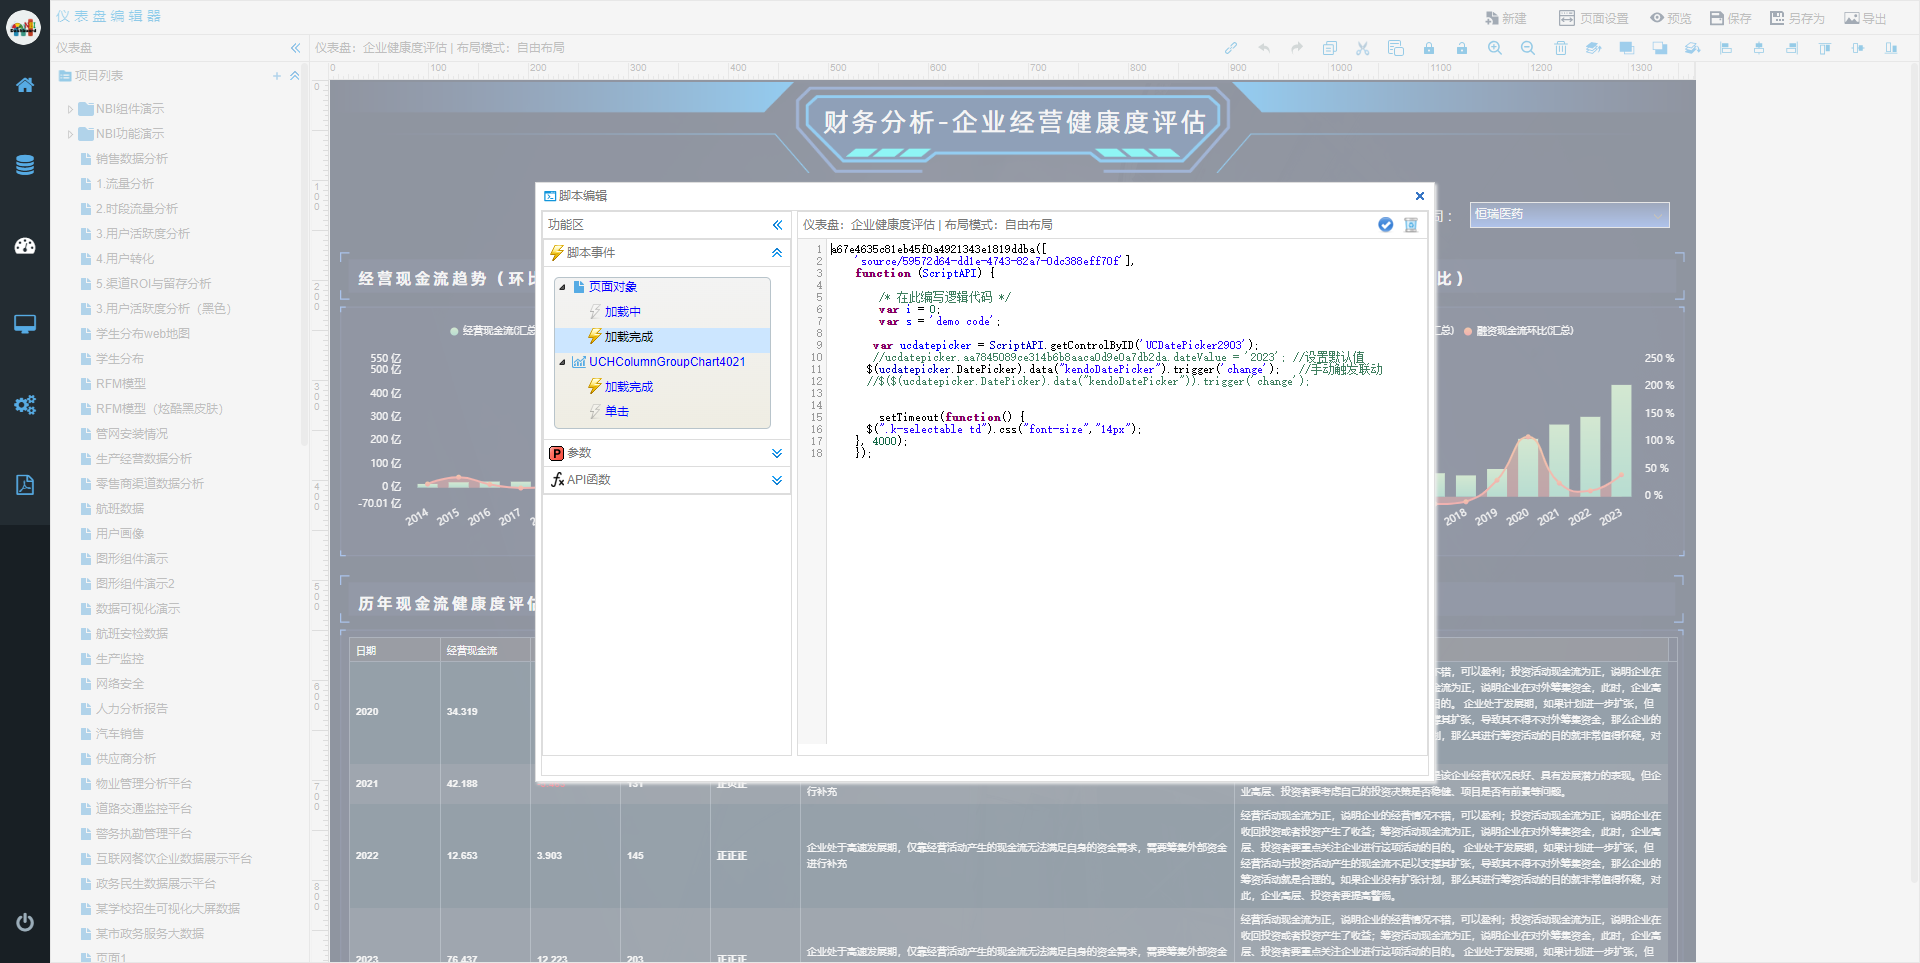
Task: Collapse the UCHColumnGroupChart4021 tree node
Action: (x=562, y=362)
